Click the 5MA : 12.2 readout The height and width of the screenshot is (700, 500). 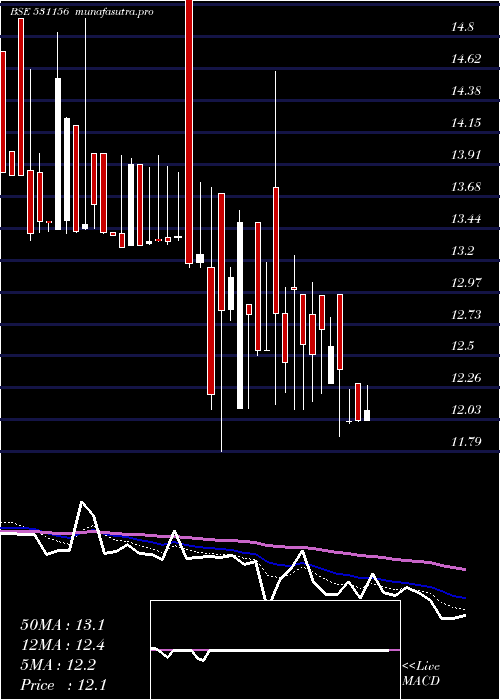tap(58, 665)
